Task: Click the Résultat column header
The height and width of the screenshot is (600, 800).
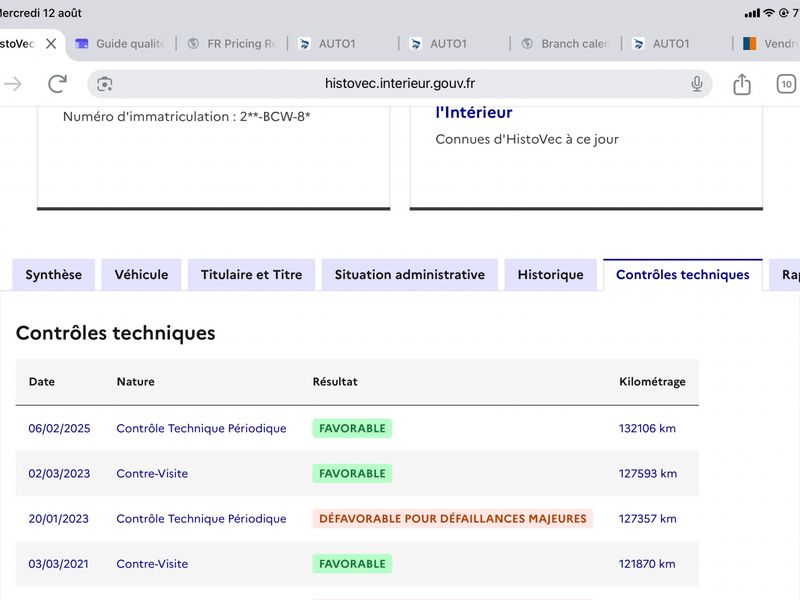Action: point(335,382)
